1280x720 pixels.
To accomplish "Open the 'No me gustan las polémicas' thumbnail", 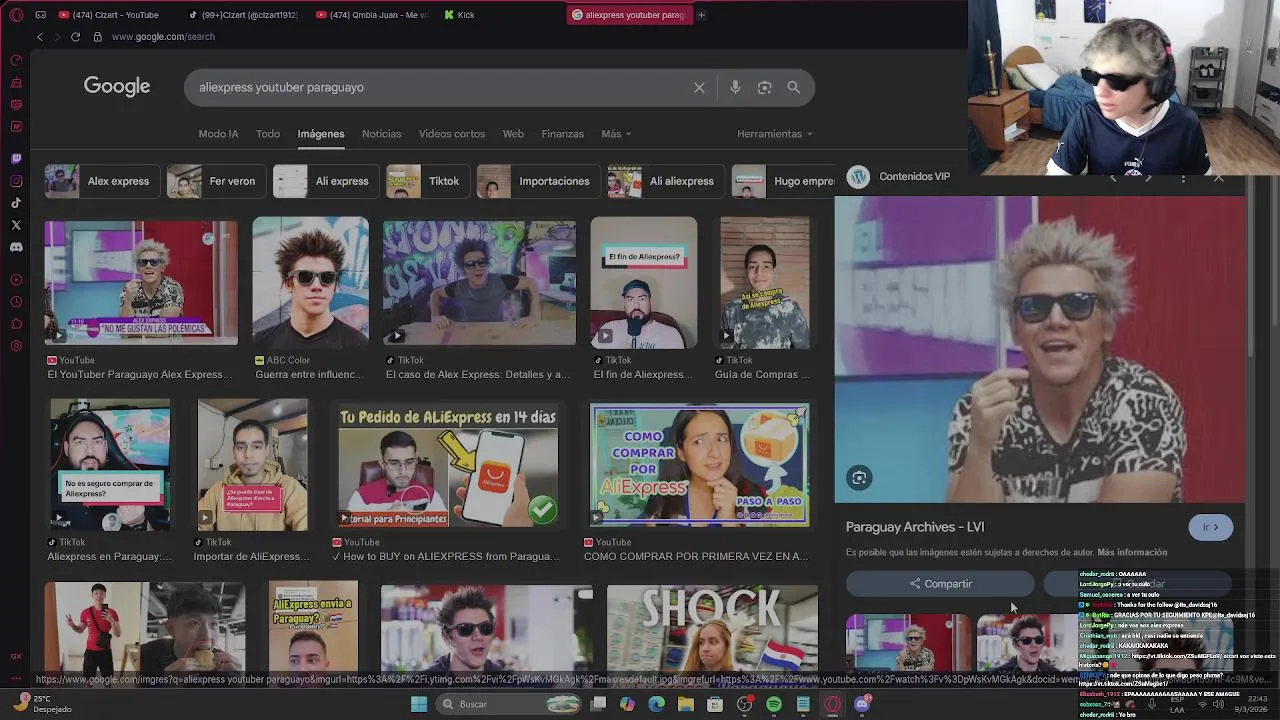I will [141, 283].
